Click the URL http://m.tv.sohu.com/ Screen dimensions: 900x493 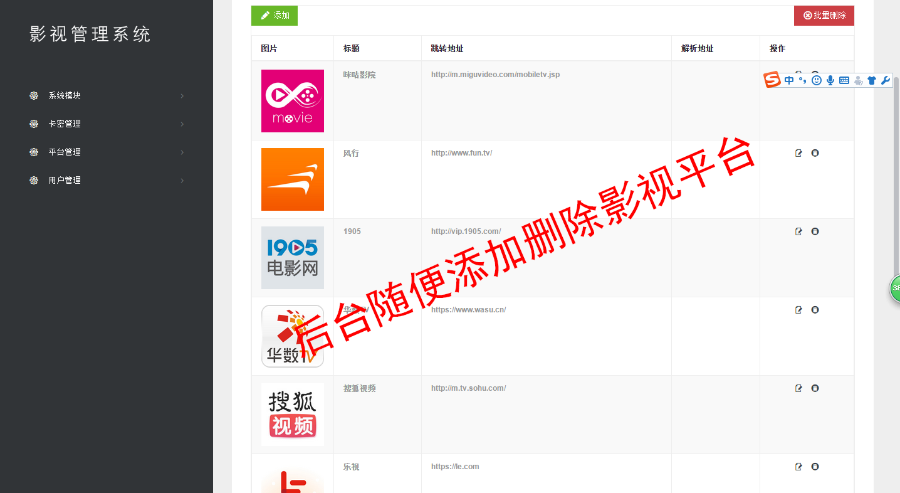(x=468, y=389)
